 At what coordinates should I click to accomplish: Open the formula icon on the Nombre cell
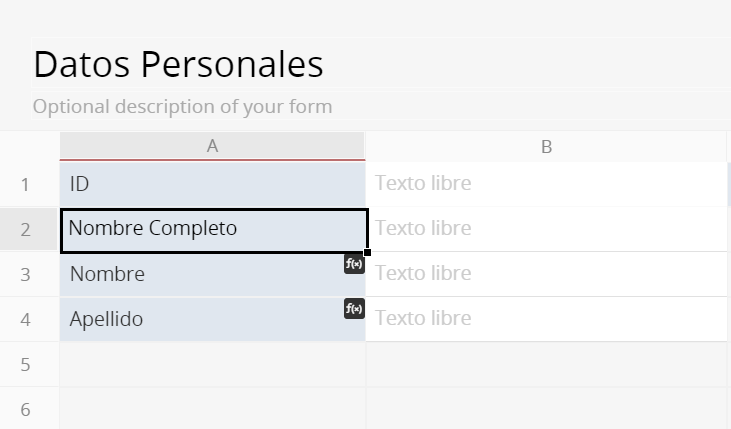click(x=354, y=264)
